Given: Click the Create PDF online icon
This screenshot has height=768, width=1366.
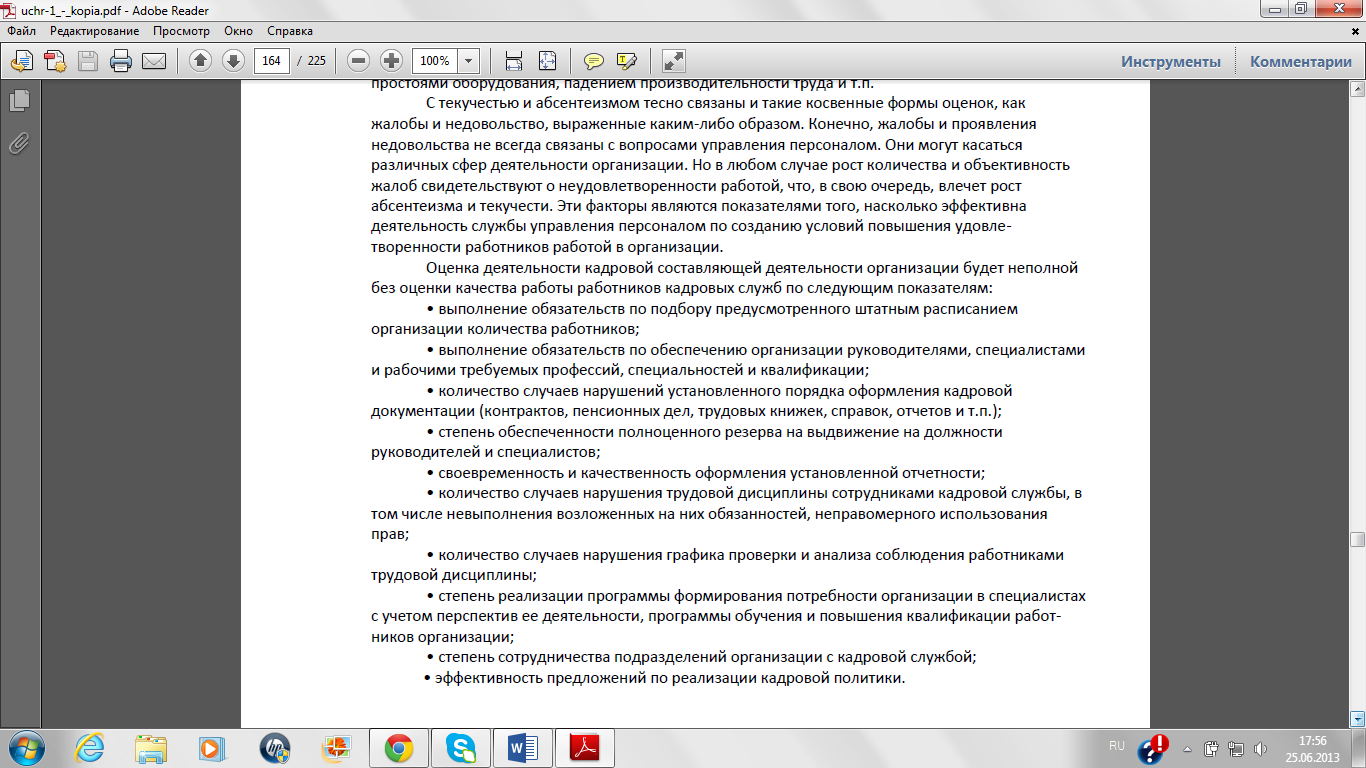Looking at the screenshot, I should 55,61.
